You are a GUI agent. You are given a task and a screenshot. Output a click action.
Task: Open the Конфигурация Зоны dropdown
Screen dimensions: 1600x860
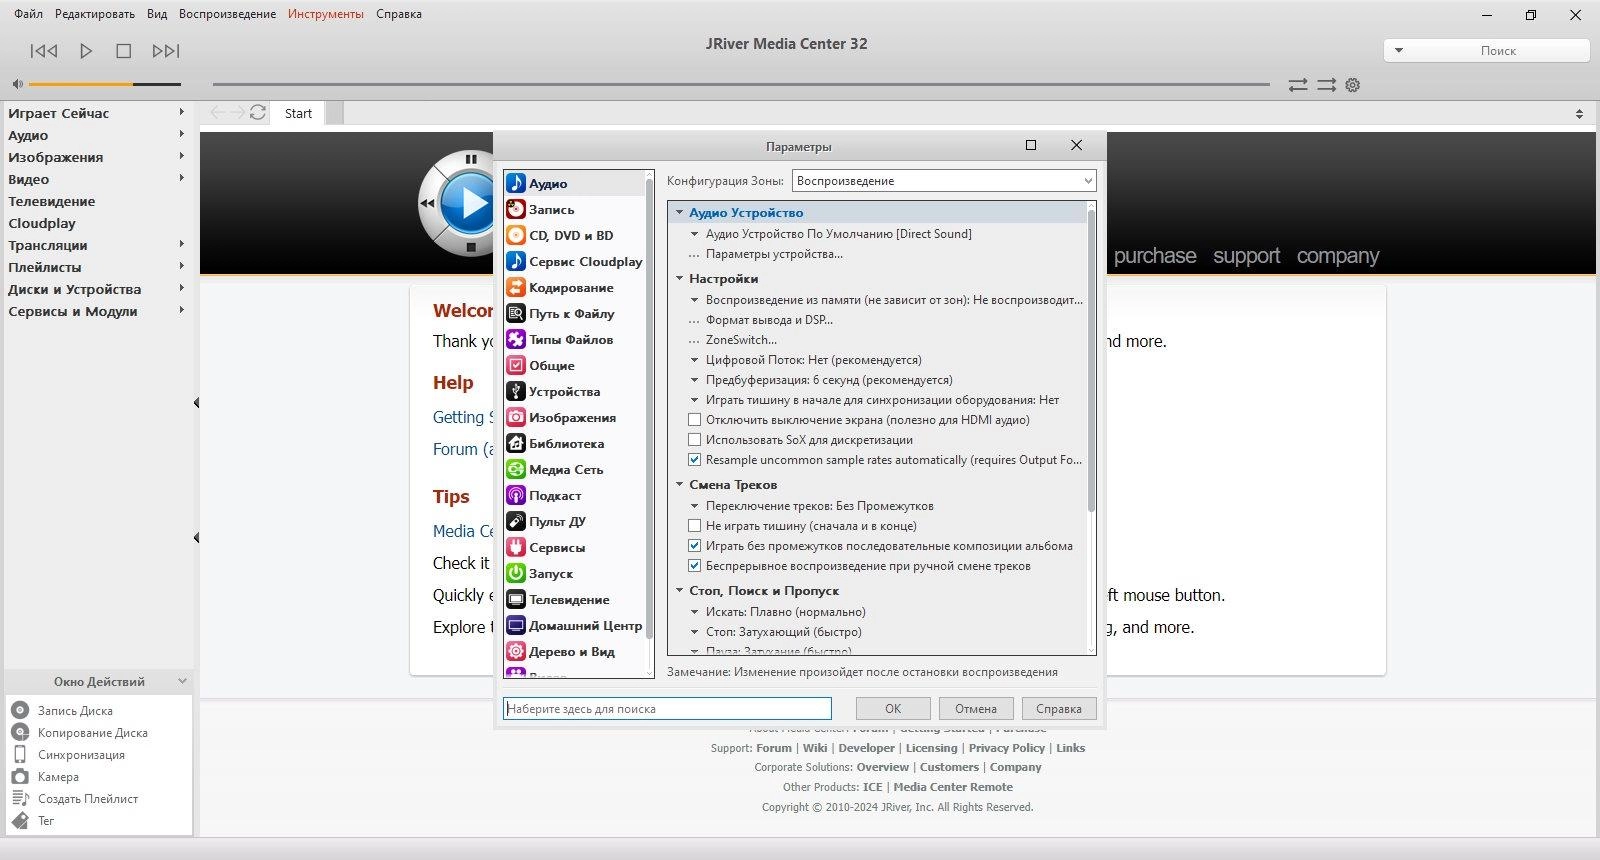943,181
